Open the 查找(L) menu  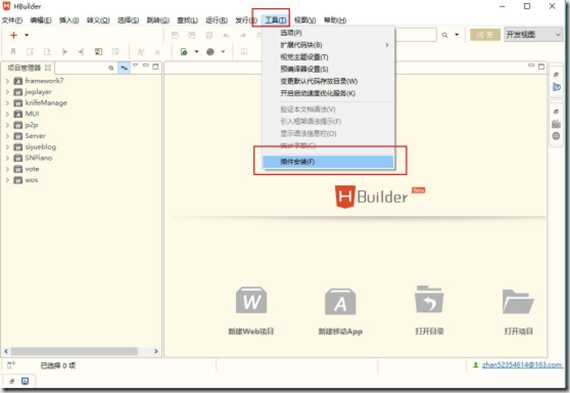click(187, 20)
